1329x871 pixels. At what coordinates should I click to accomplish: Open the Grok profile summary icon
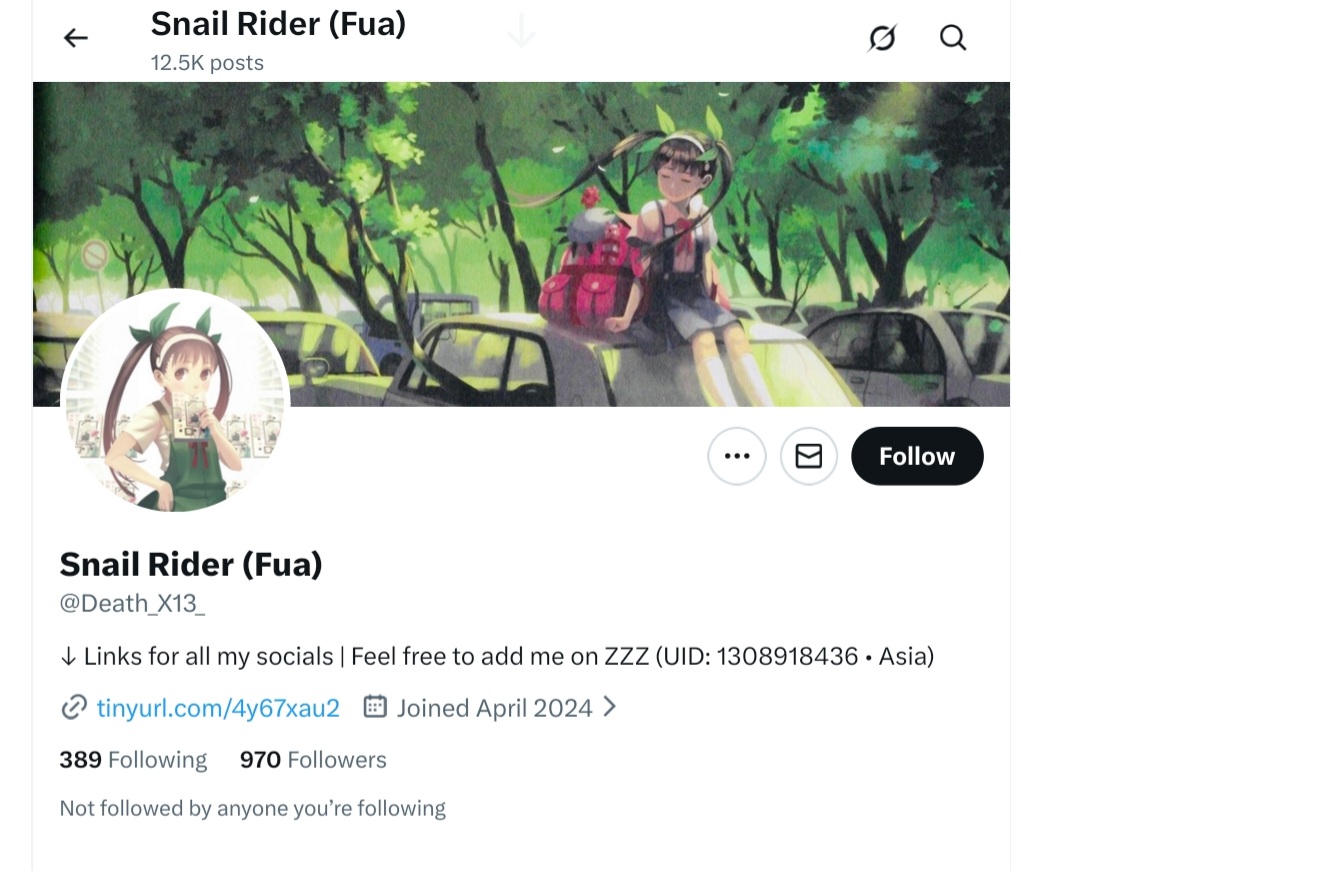pos(881,38)
